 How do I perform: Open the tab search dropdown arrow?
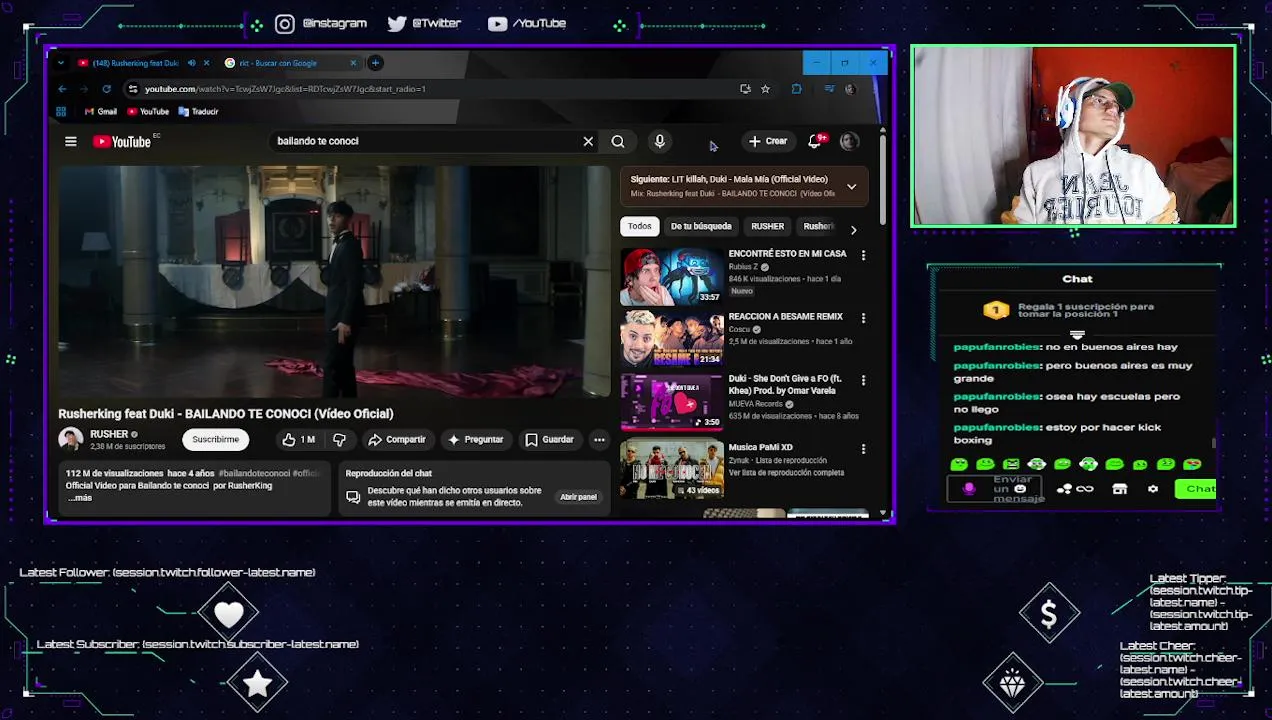pos(61,63)
